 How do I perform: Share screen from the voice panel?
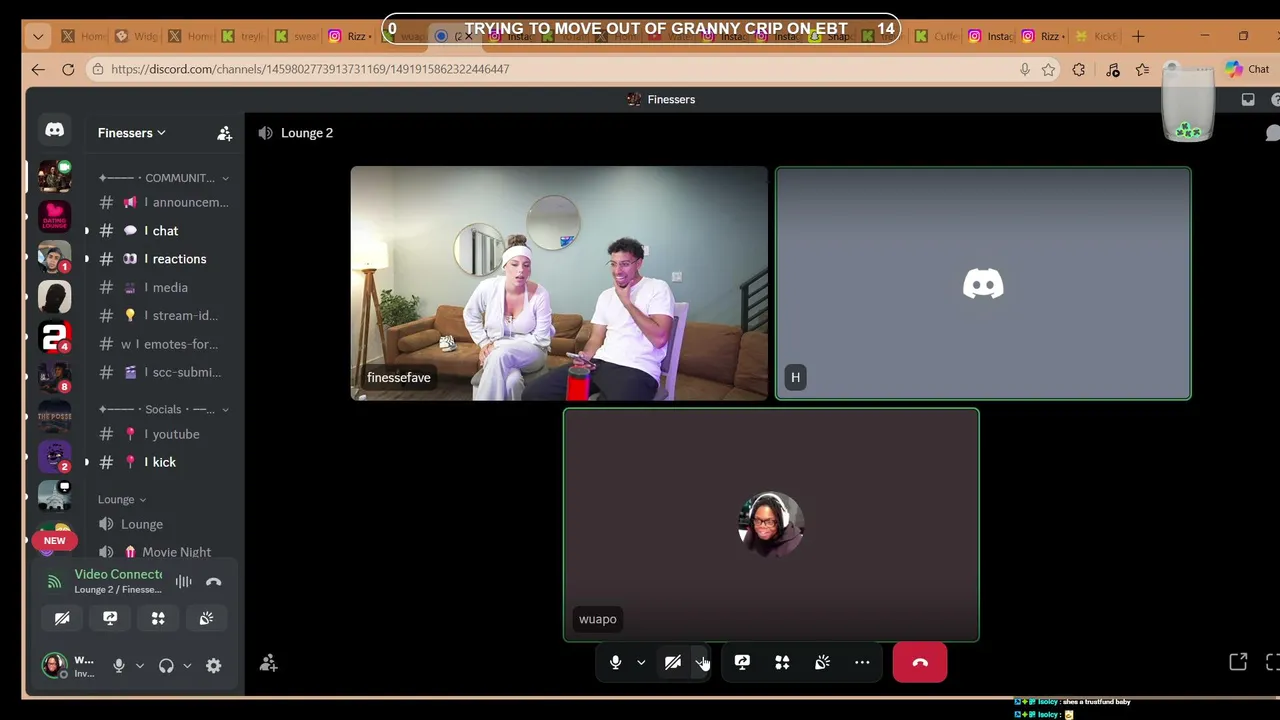coord(110,618)
